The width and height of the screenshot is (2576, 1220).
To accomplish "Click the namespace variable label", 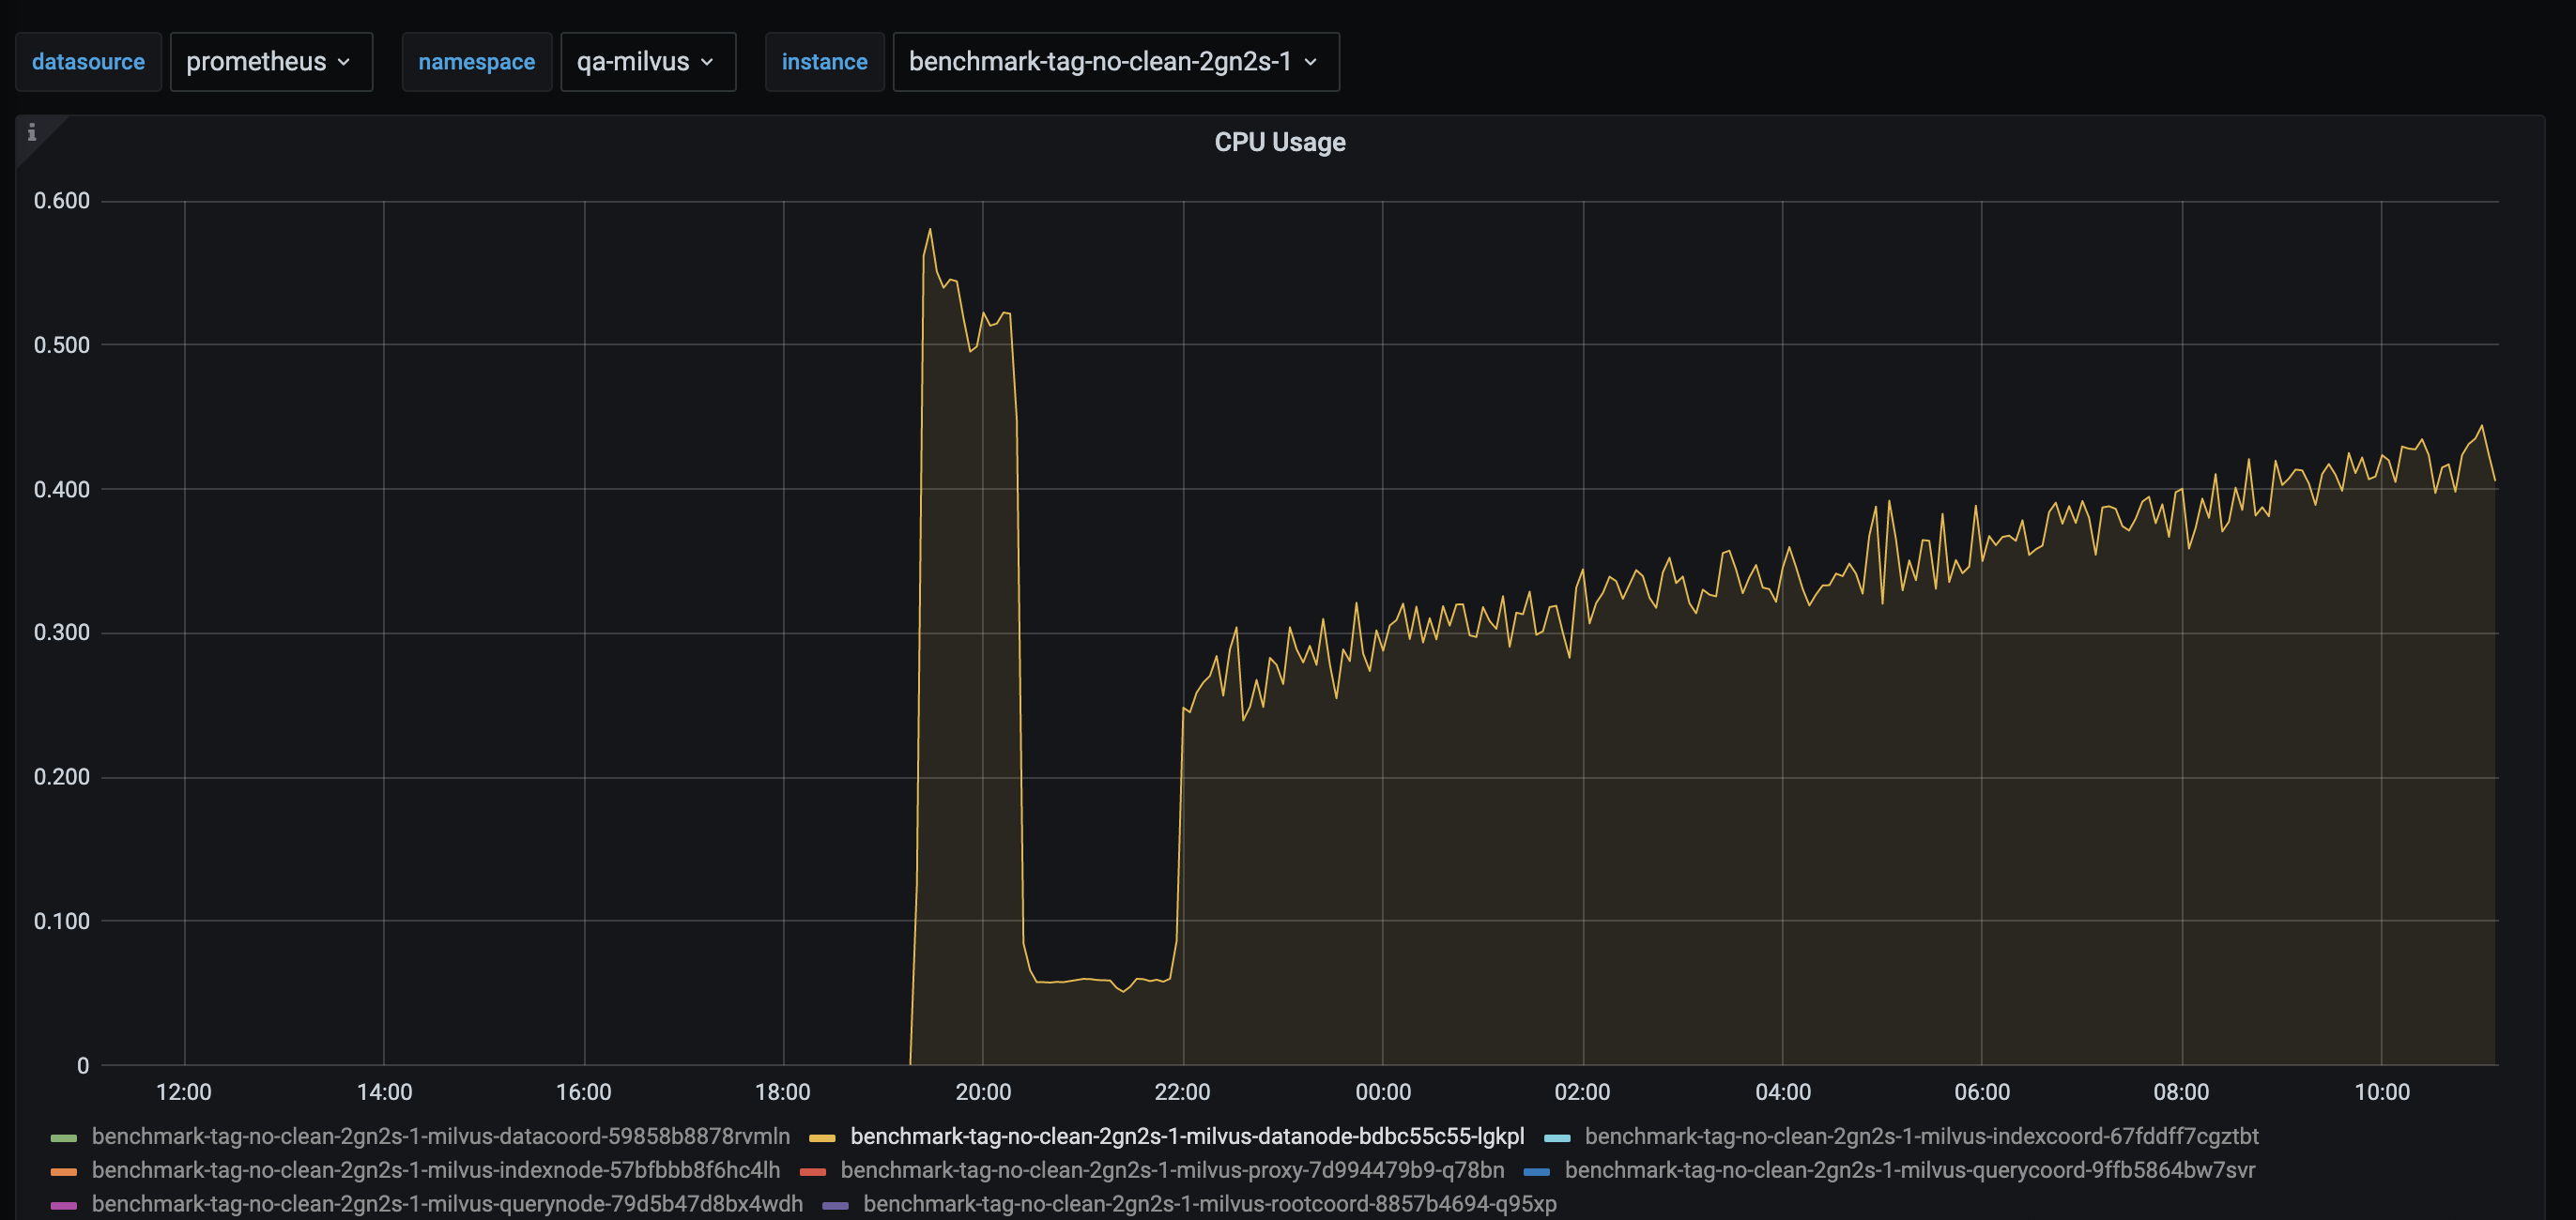I will point(476,61).
